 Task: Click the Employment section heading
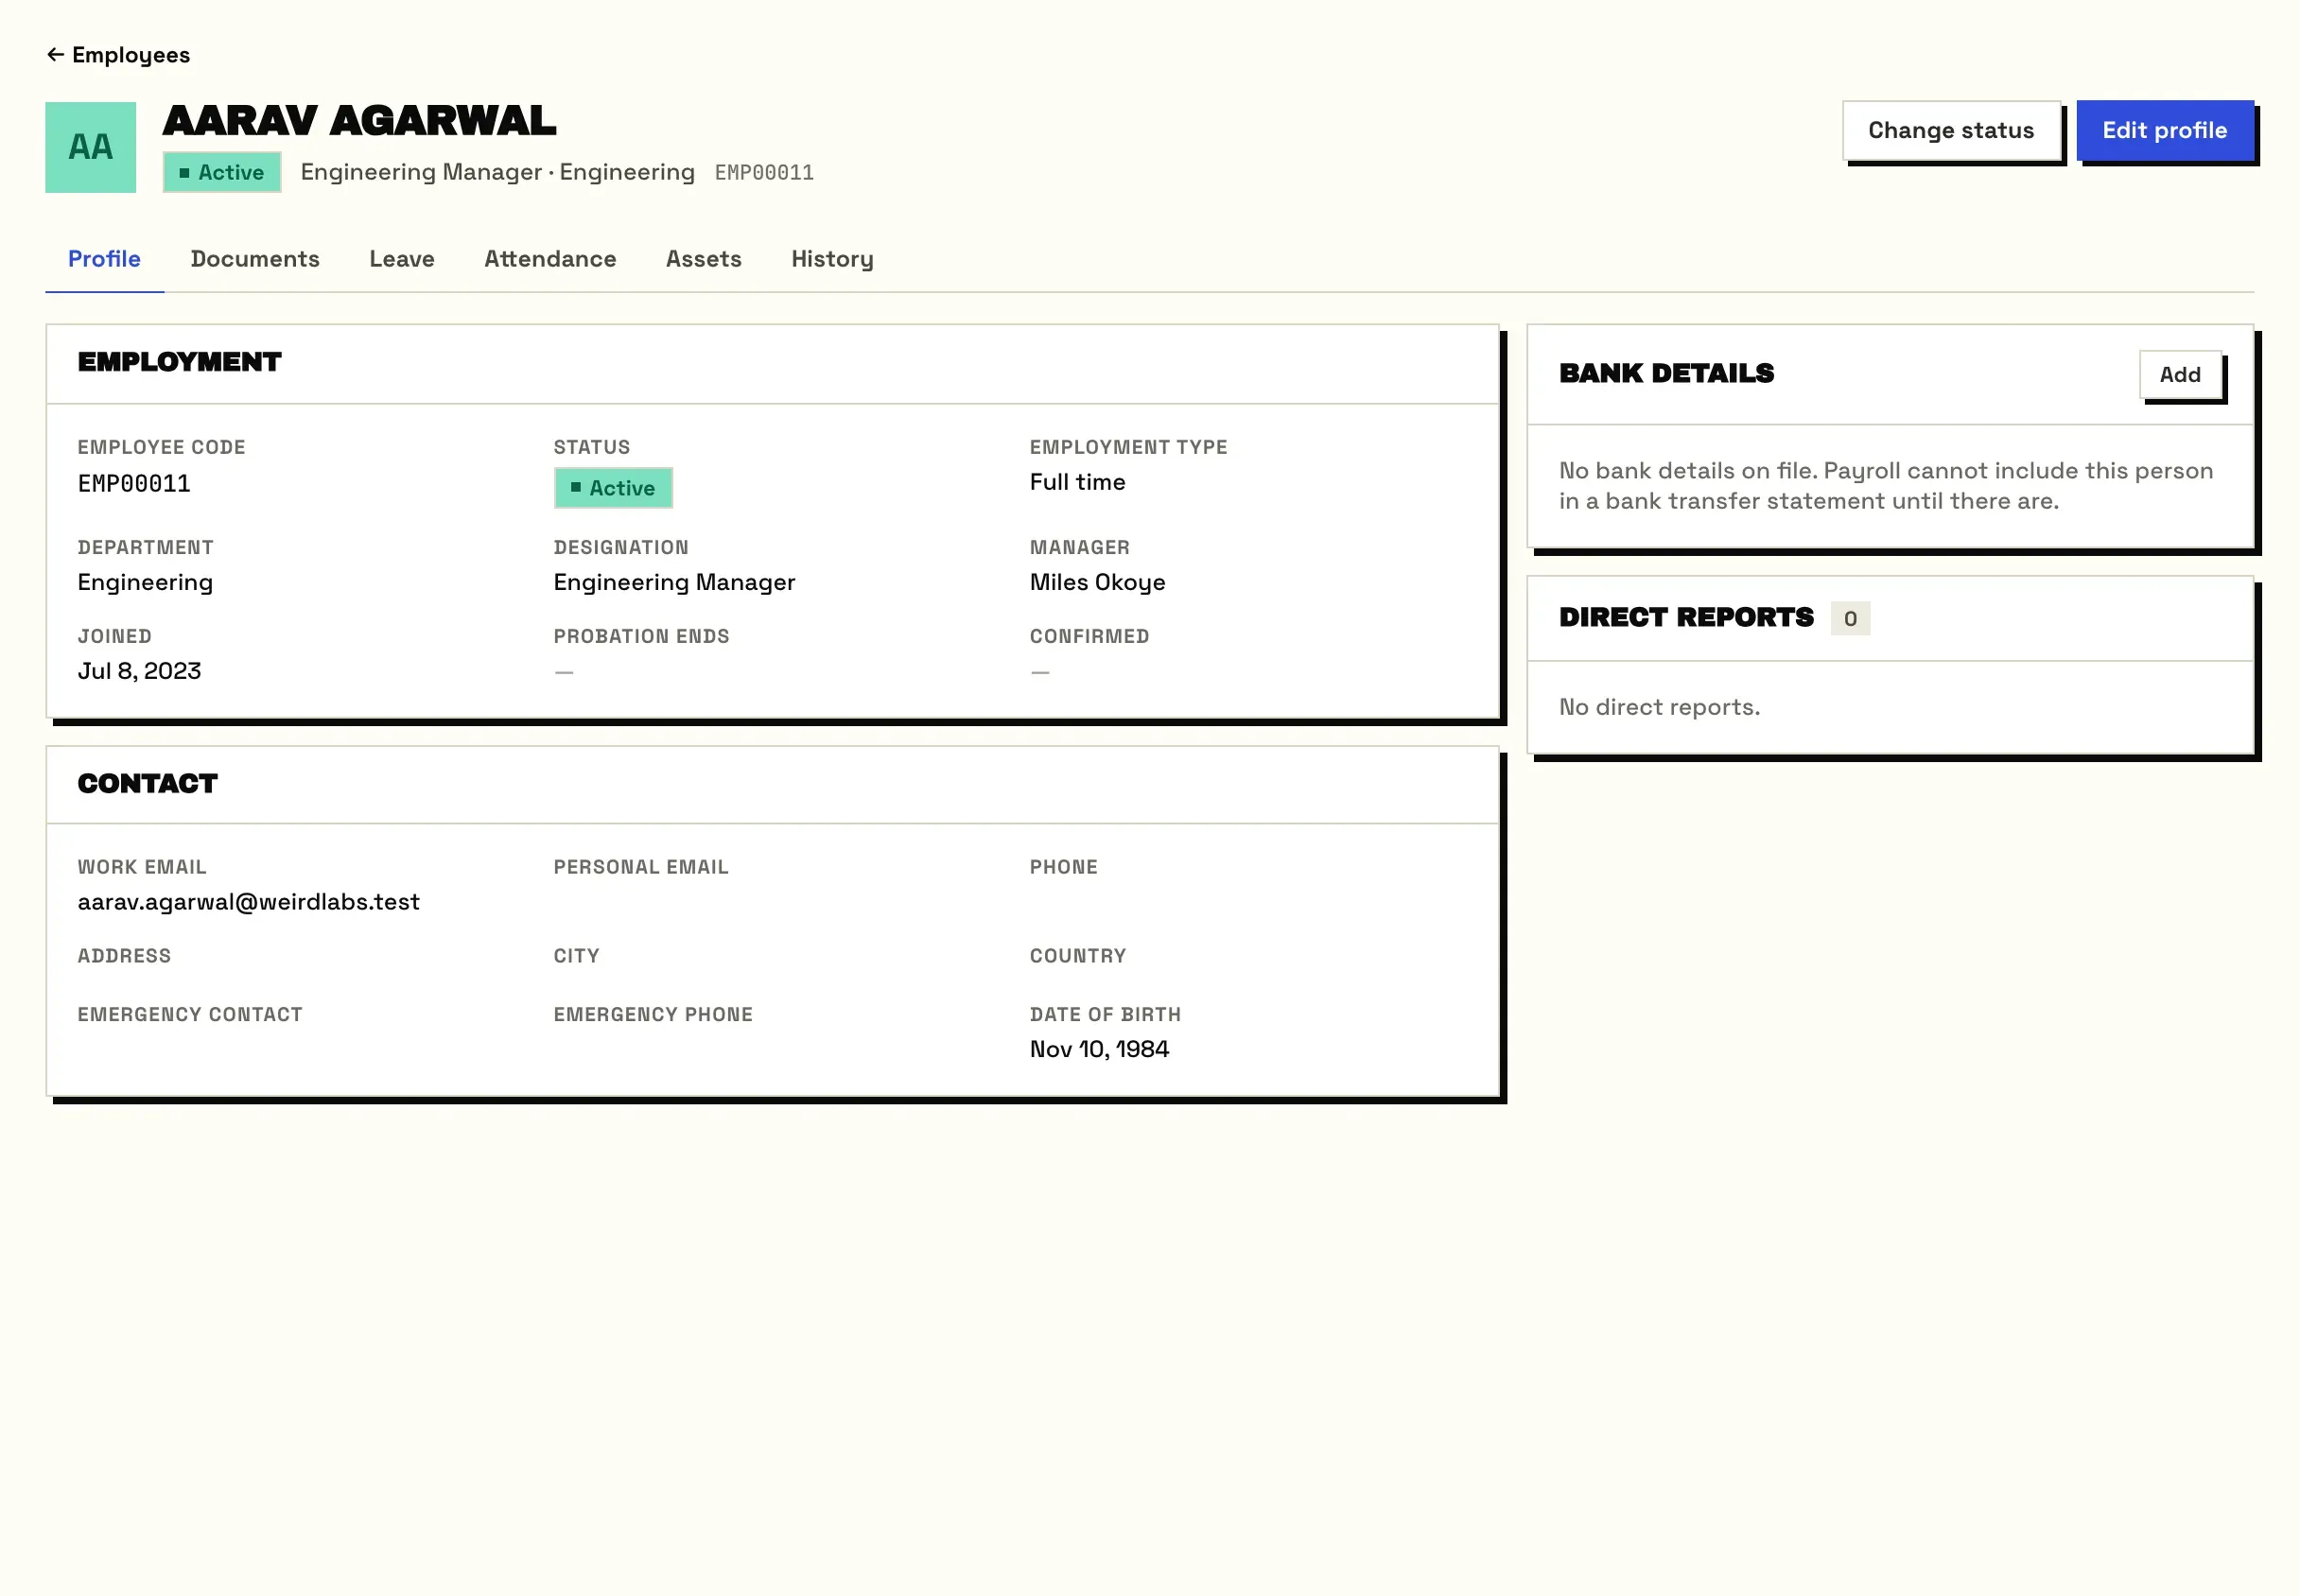pos(180,362)
